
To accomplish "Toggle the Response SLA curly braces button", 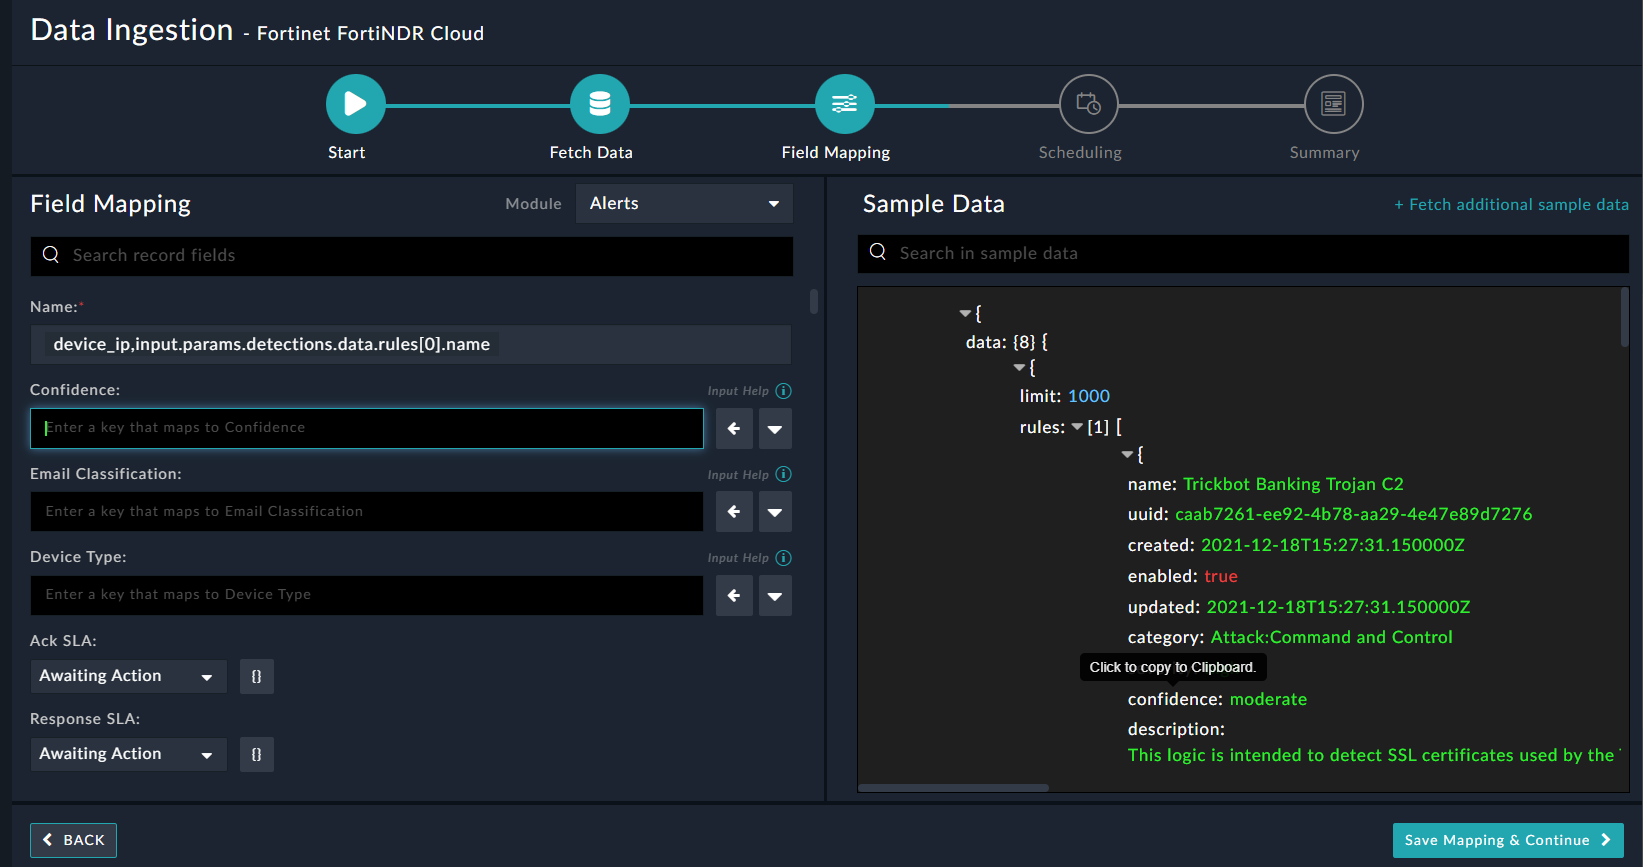I will pos(256,755).
